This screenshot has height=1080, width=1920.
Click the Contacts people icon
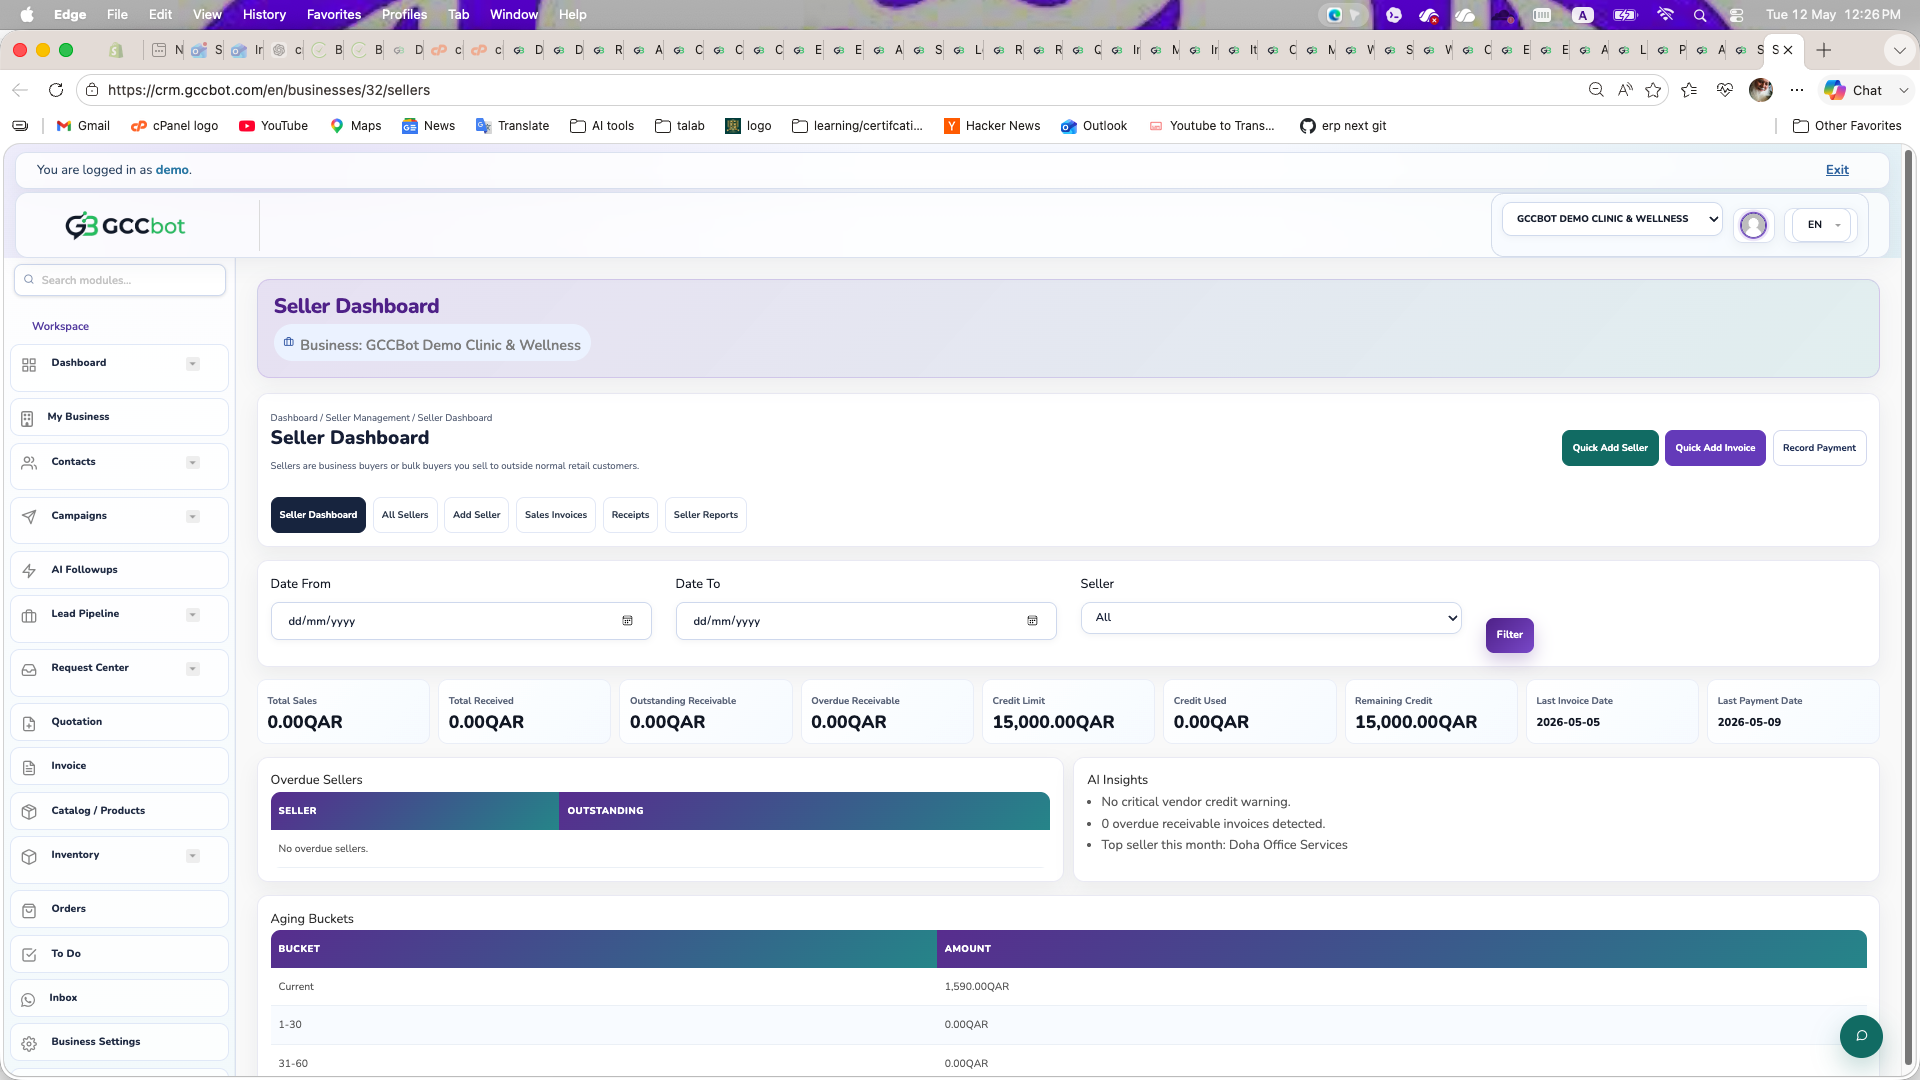29,463
